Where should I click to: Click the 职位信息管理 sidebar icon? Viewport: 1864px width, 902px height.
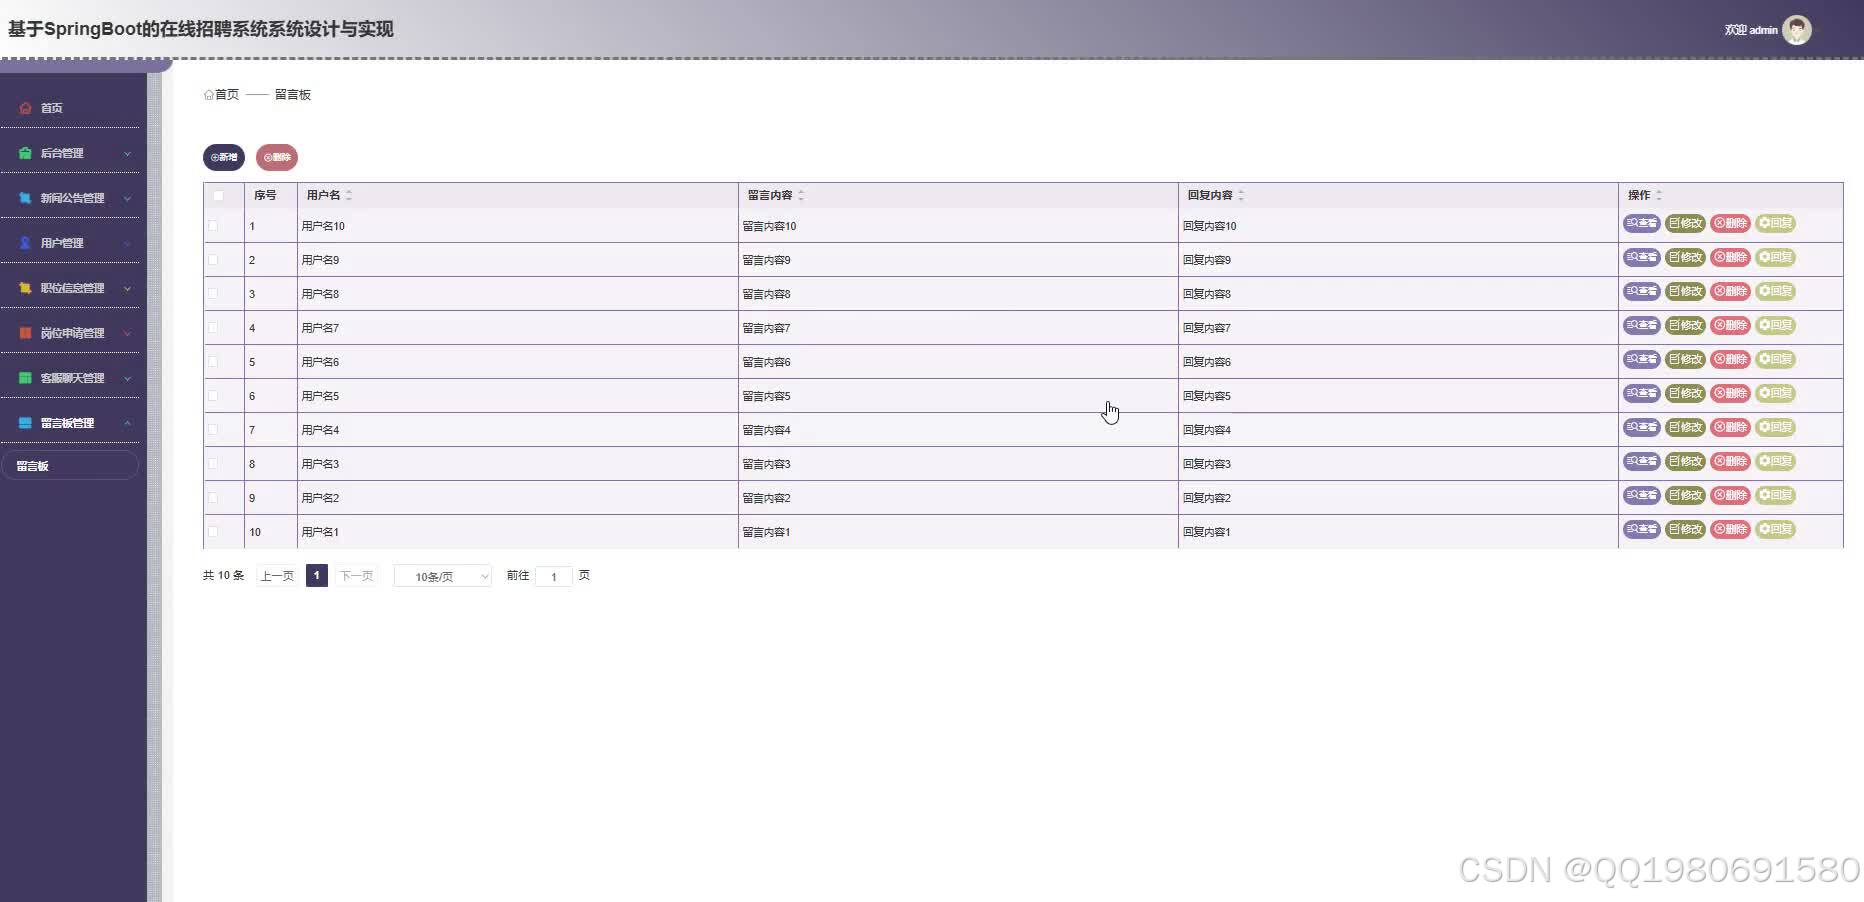(x=25, y=288)
